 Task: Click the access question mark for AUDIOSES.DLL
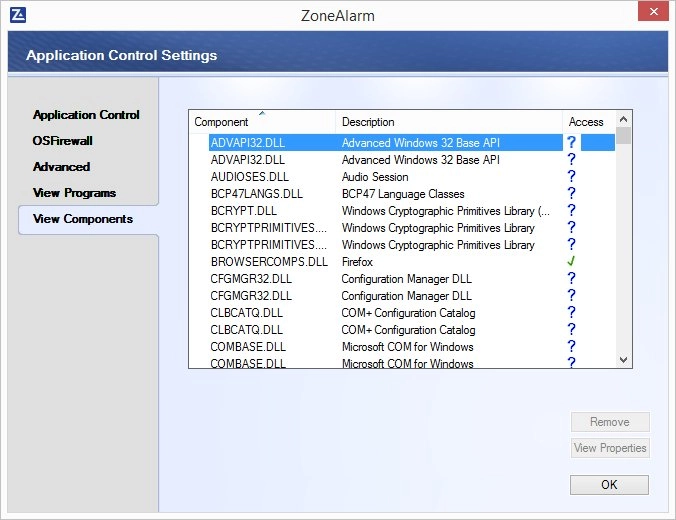[x=571, y=176]
